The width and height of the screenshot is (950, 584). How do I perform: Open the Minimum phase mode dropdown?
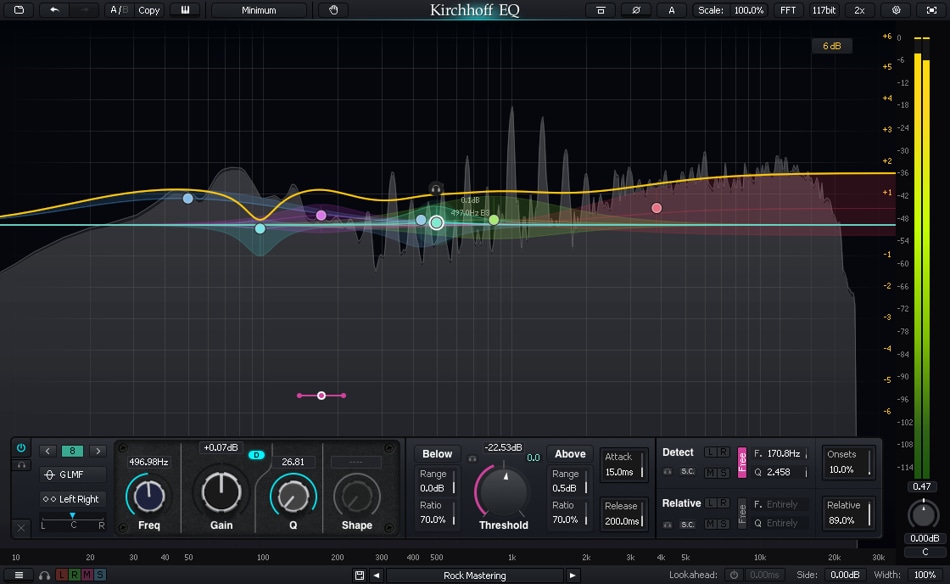(x=259, y=10)
